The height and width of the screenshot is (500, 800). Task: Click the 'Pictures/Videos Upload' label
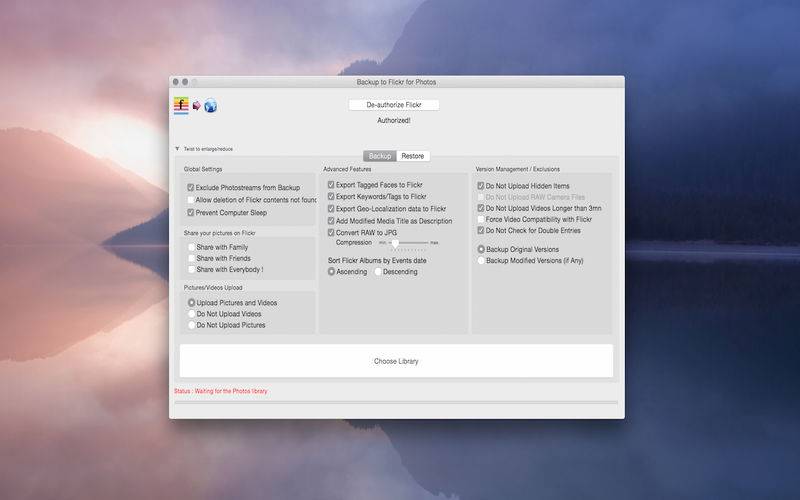point(213,288)
